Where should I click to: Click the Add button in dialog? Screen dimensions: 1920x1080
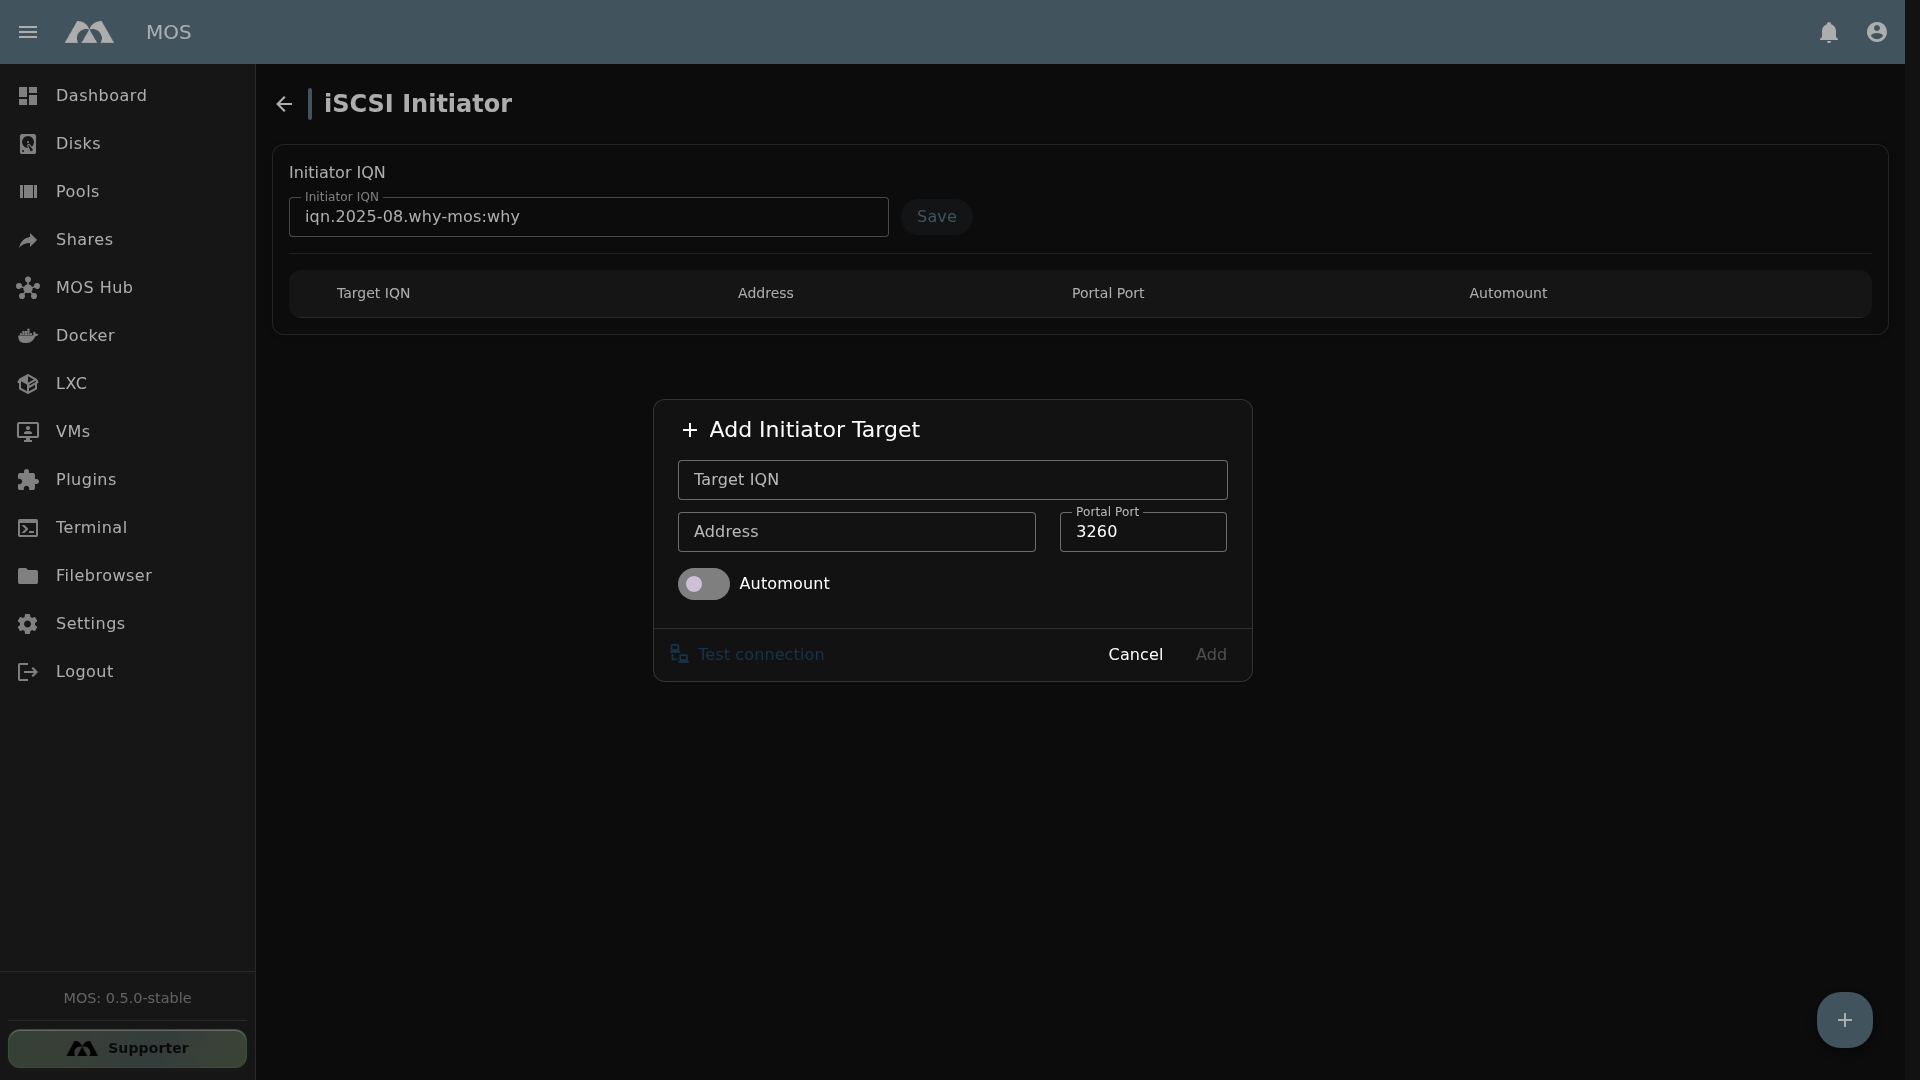pos(1211,654)
